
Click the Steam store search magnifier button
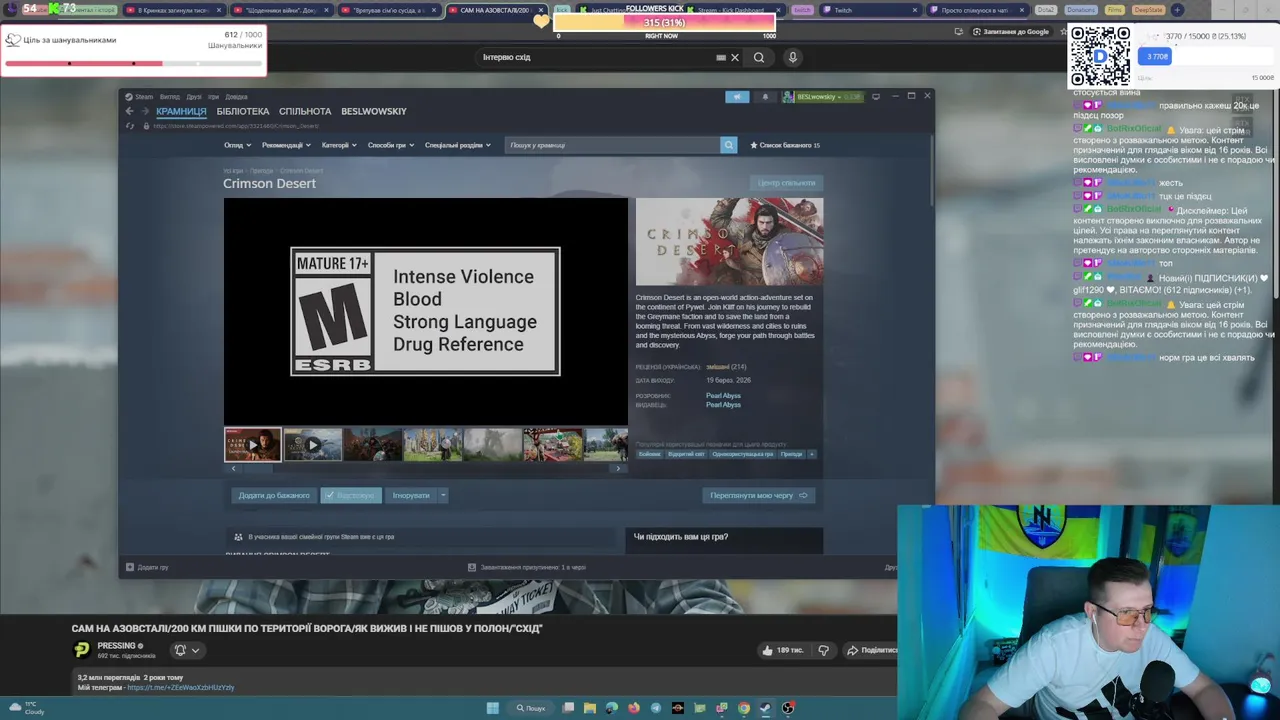pyautogui.click(x=728, y=145)
